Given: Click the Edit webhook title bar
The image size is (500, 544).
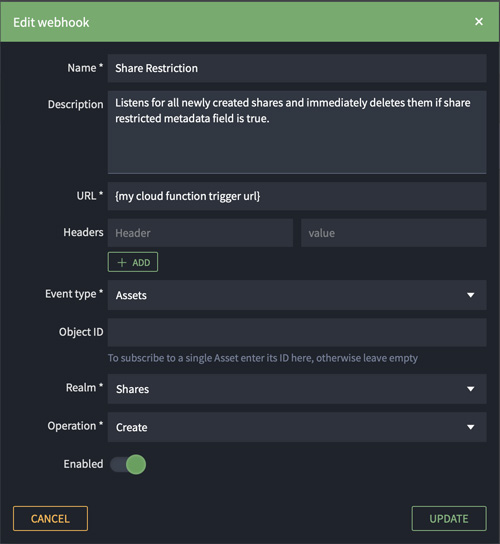Looking at the screenshot, I should click(250, 22).
